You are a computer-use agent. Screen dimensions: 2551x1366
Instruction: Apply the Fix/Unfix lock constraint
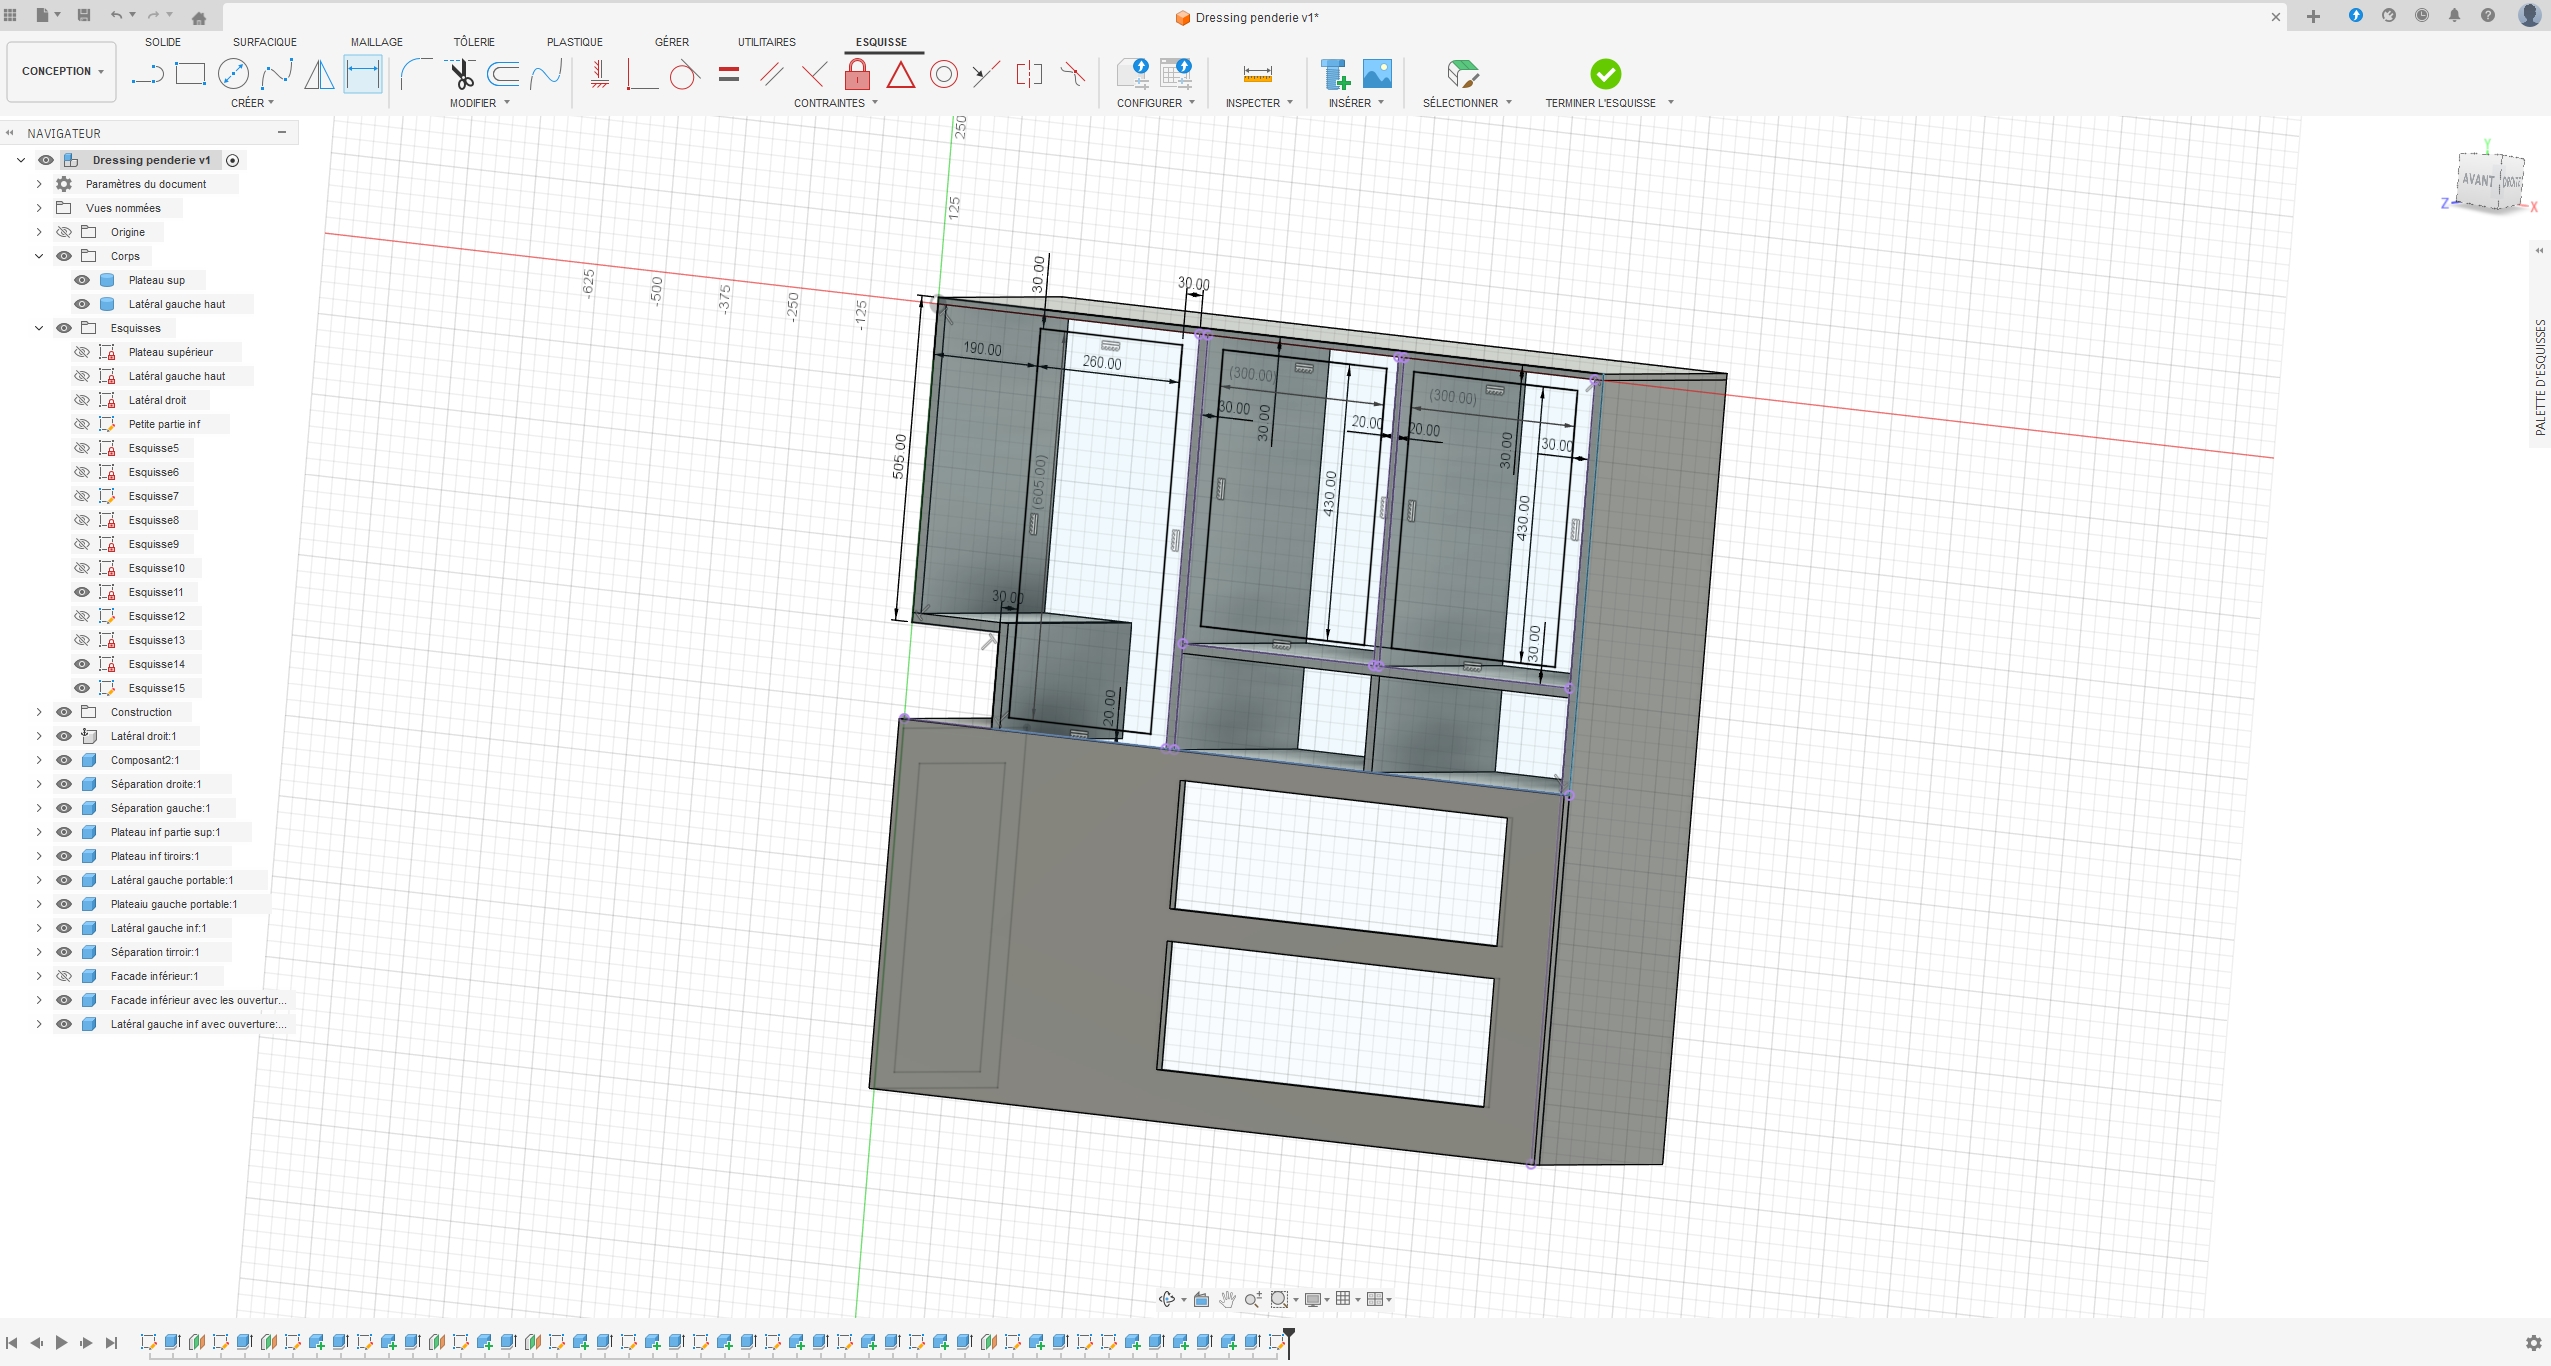point(857,74)
